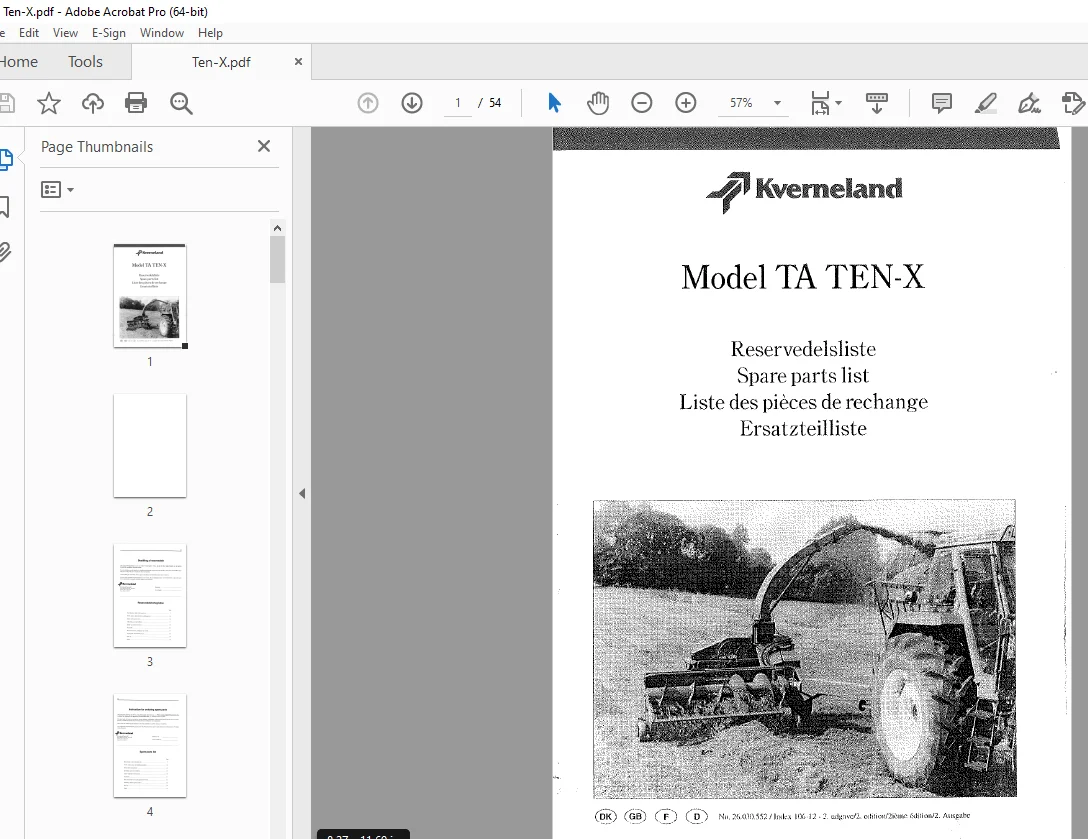1088x839 pixels.
Task: Upload file to cloud storage
Action: [92, 103]
